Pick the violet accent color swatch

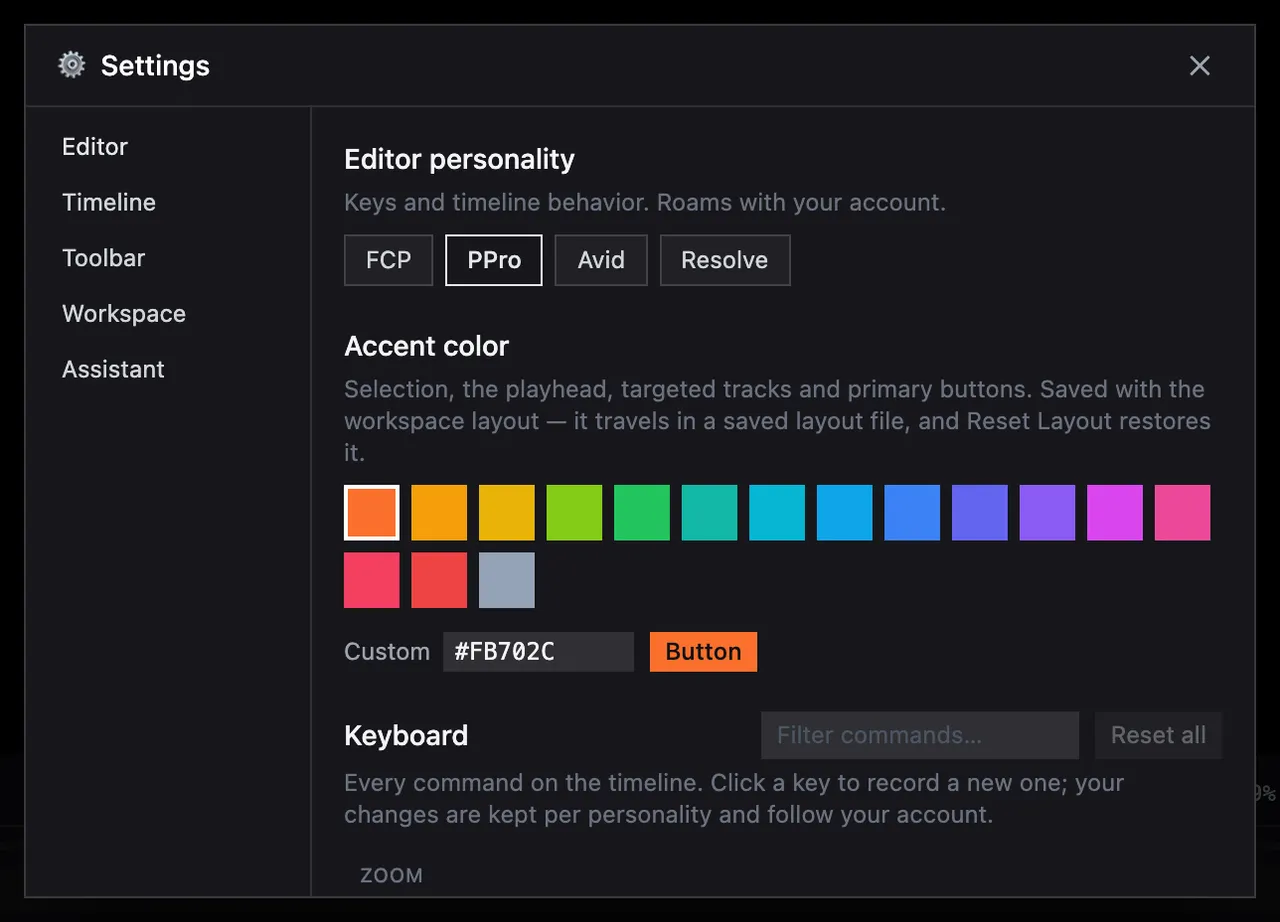point(1047,513)
